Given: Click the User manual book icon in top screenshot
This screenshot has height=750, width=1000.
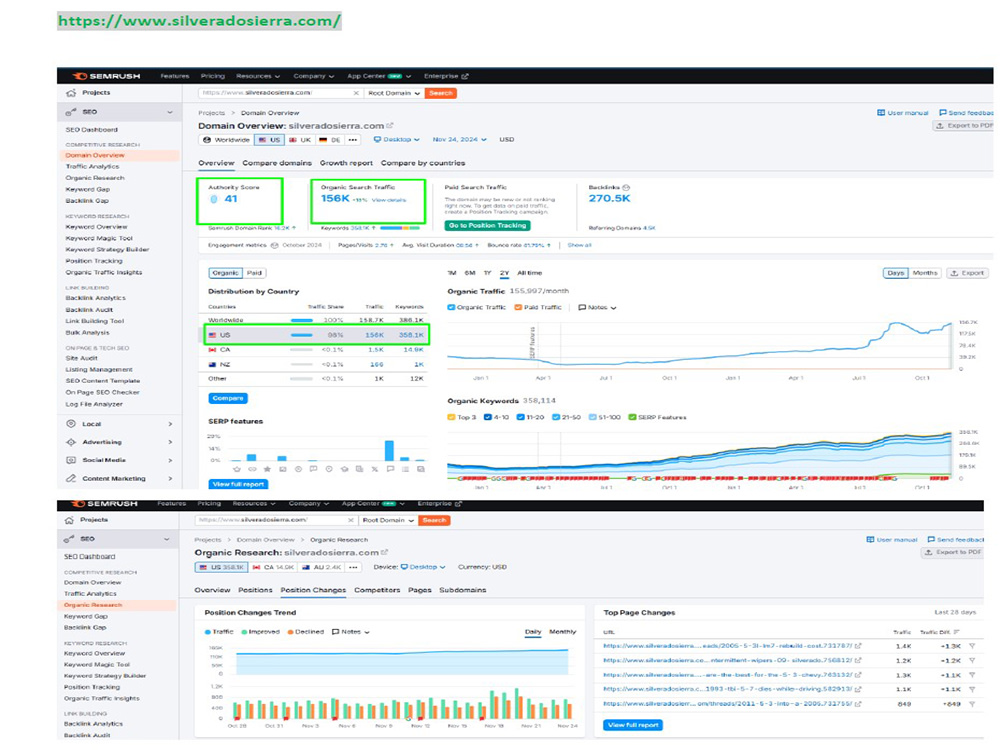Looking at the screenshot, I should point(881,113).
